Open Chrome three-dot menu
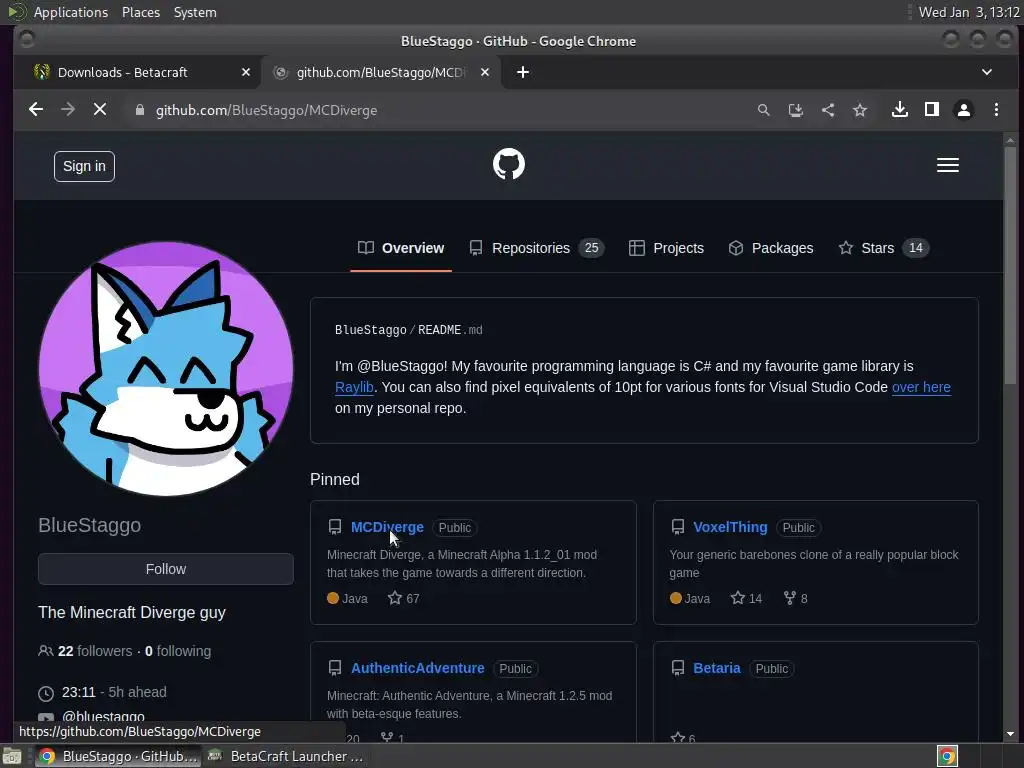This screenshot has width=1024, height=768. coord(996,110)
